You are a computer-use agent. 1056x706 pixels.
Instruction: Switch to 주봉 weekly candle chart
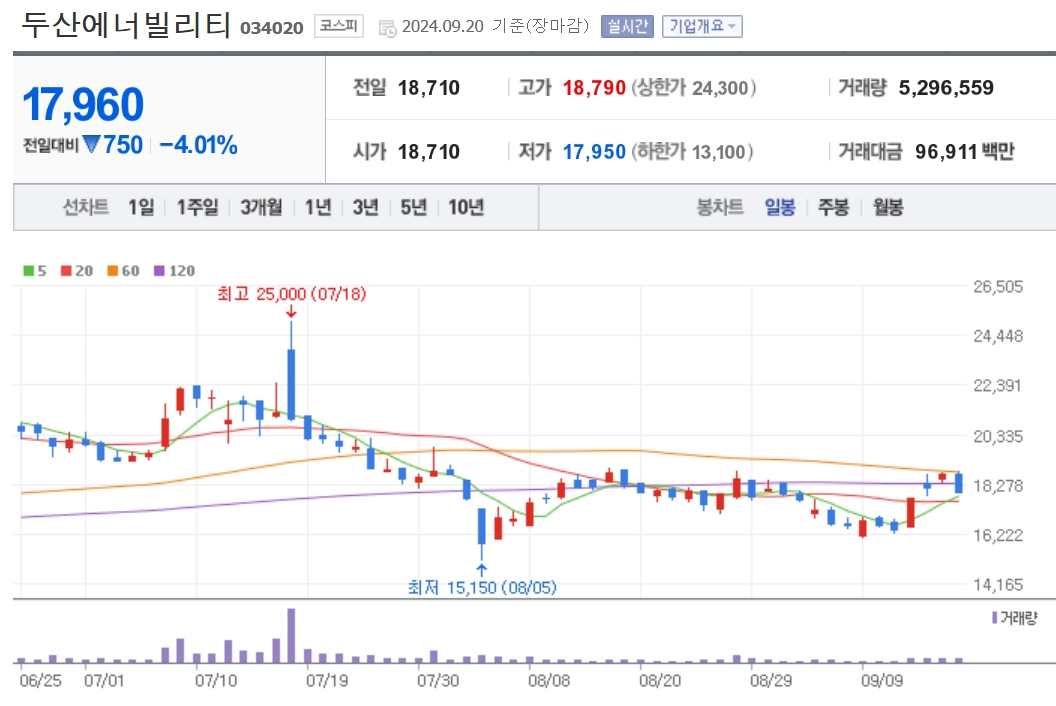click(x=833, y=207)
